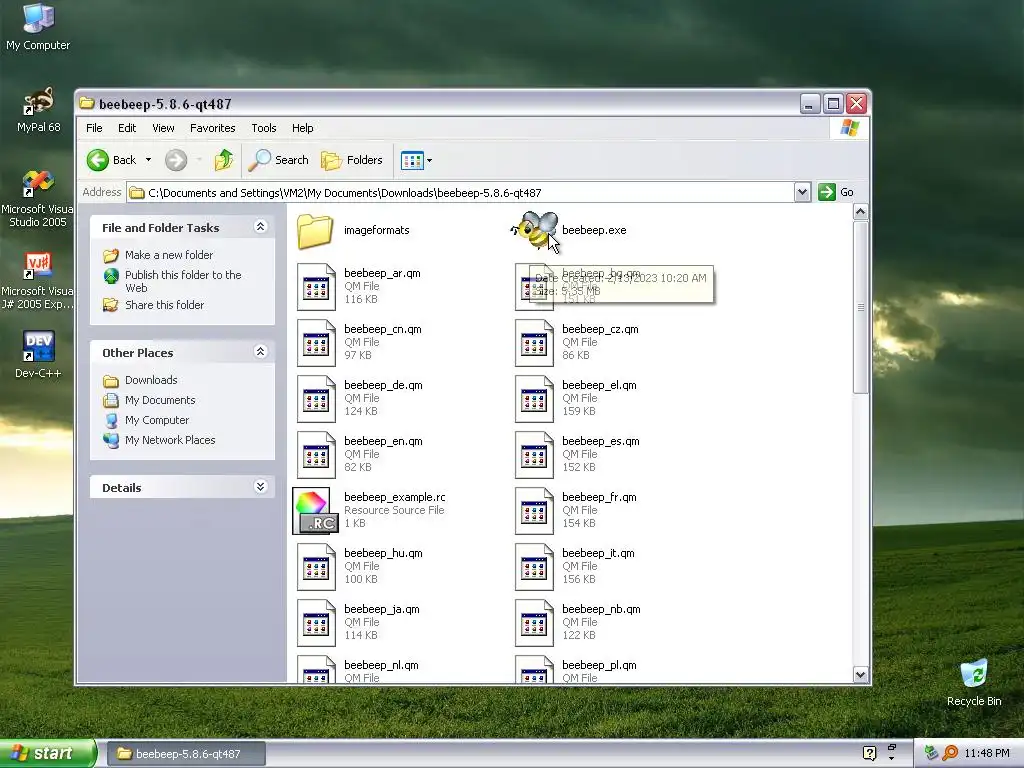Select the beebeep_fr.qm file icon
This screenshot has height=768, width=1024.
534,511
